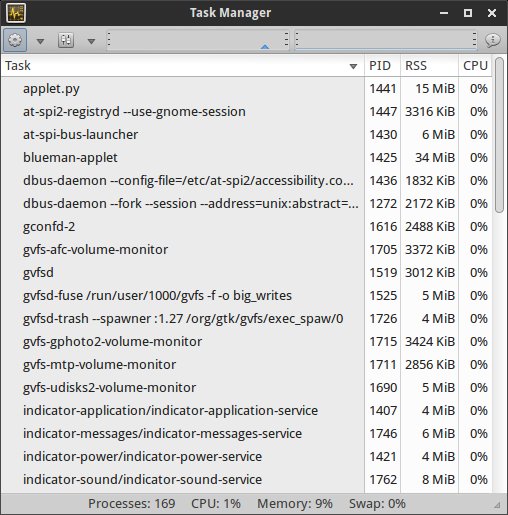Minimize the Task Manager window
Viewport: 508px width, 515px height.
444,13
